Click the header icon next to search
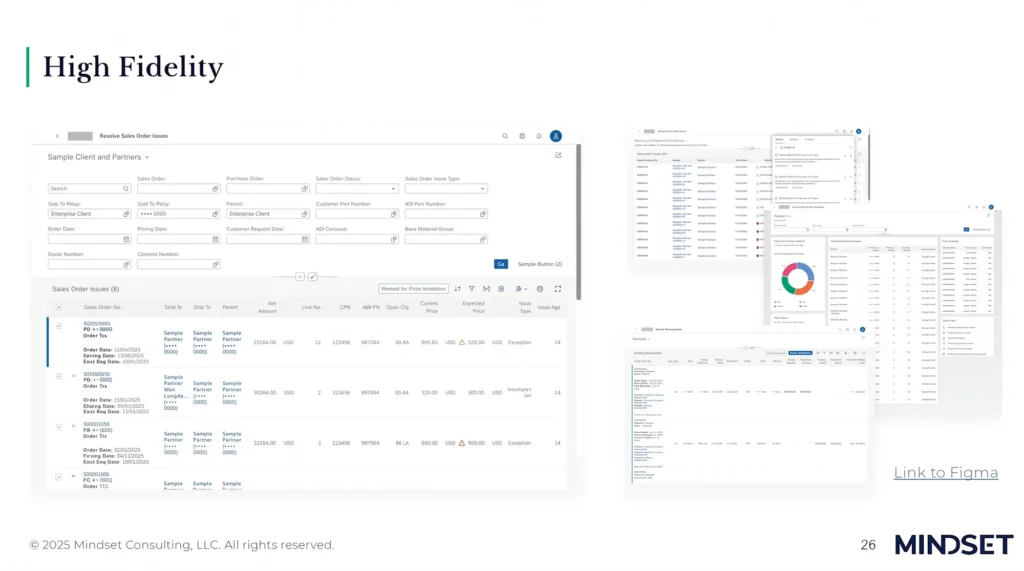The width and height of the screenshot is (1024, 571). point(522,136)
